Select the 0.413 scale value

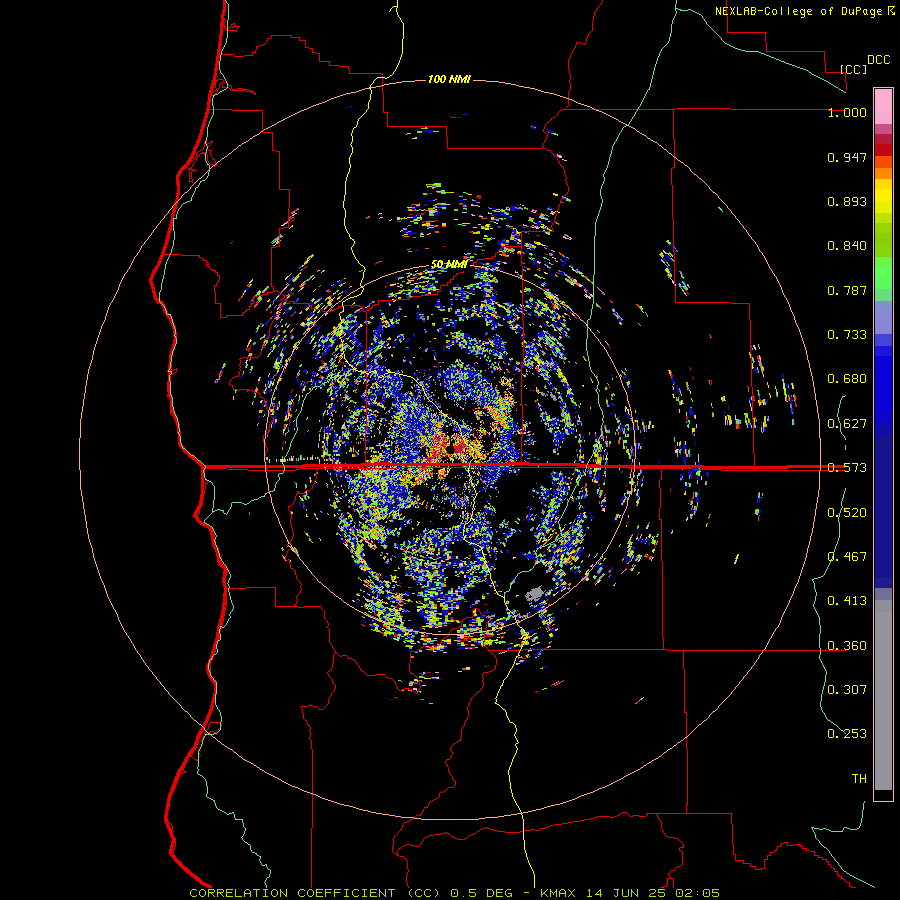[847, 601]
